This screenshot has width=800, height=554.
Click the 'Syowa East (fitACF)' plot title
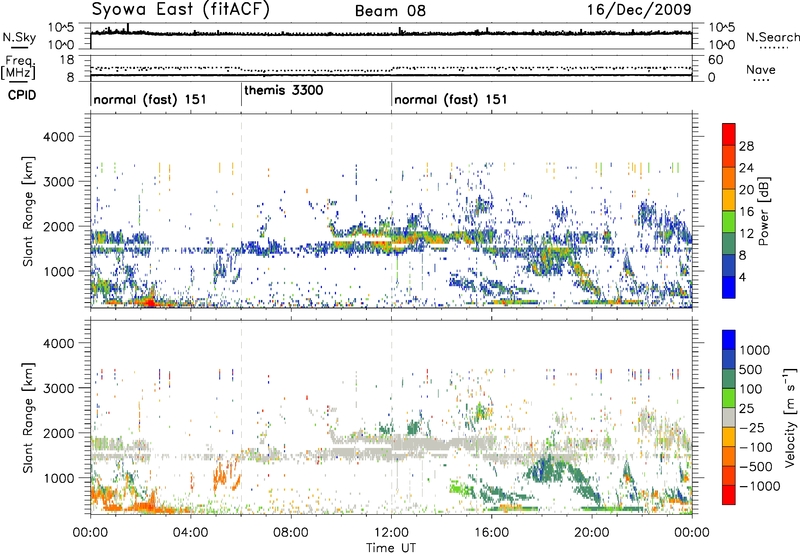click(180, 10)
